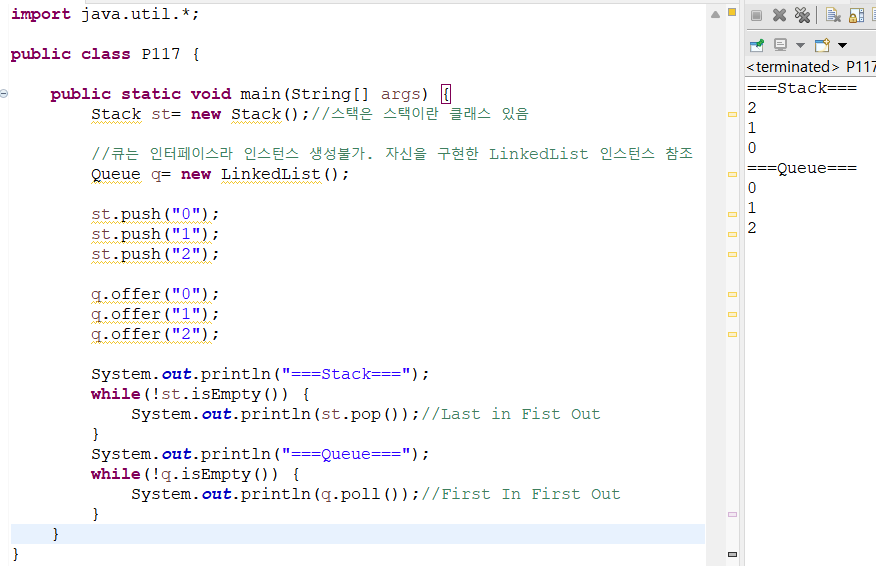Click ===Queue=== line in console output

802,168
